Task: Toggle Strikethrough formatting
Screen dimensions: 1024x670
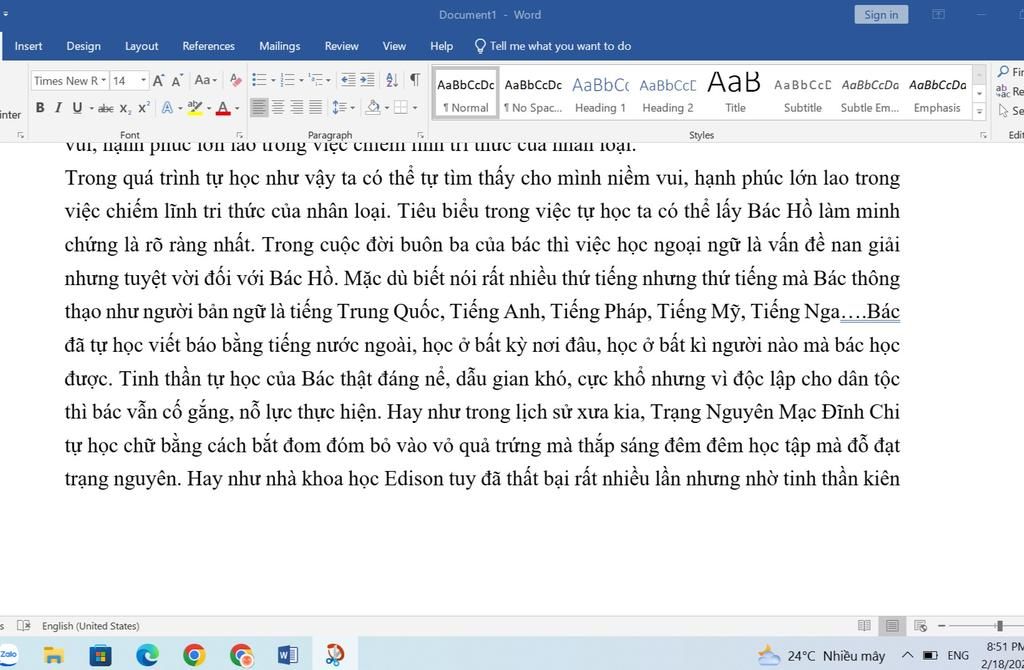Action: [x=106, y=108]
